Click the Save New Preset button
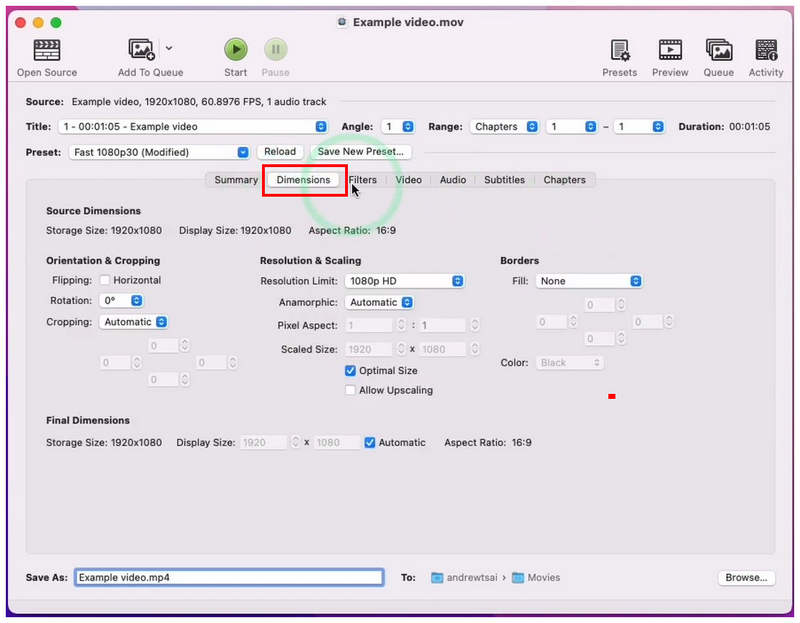 click(x=361, y=152)
